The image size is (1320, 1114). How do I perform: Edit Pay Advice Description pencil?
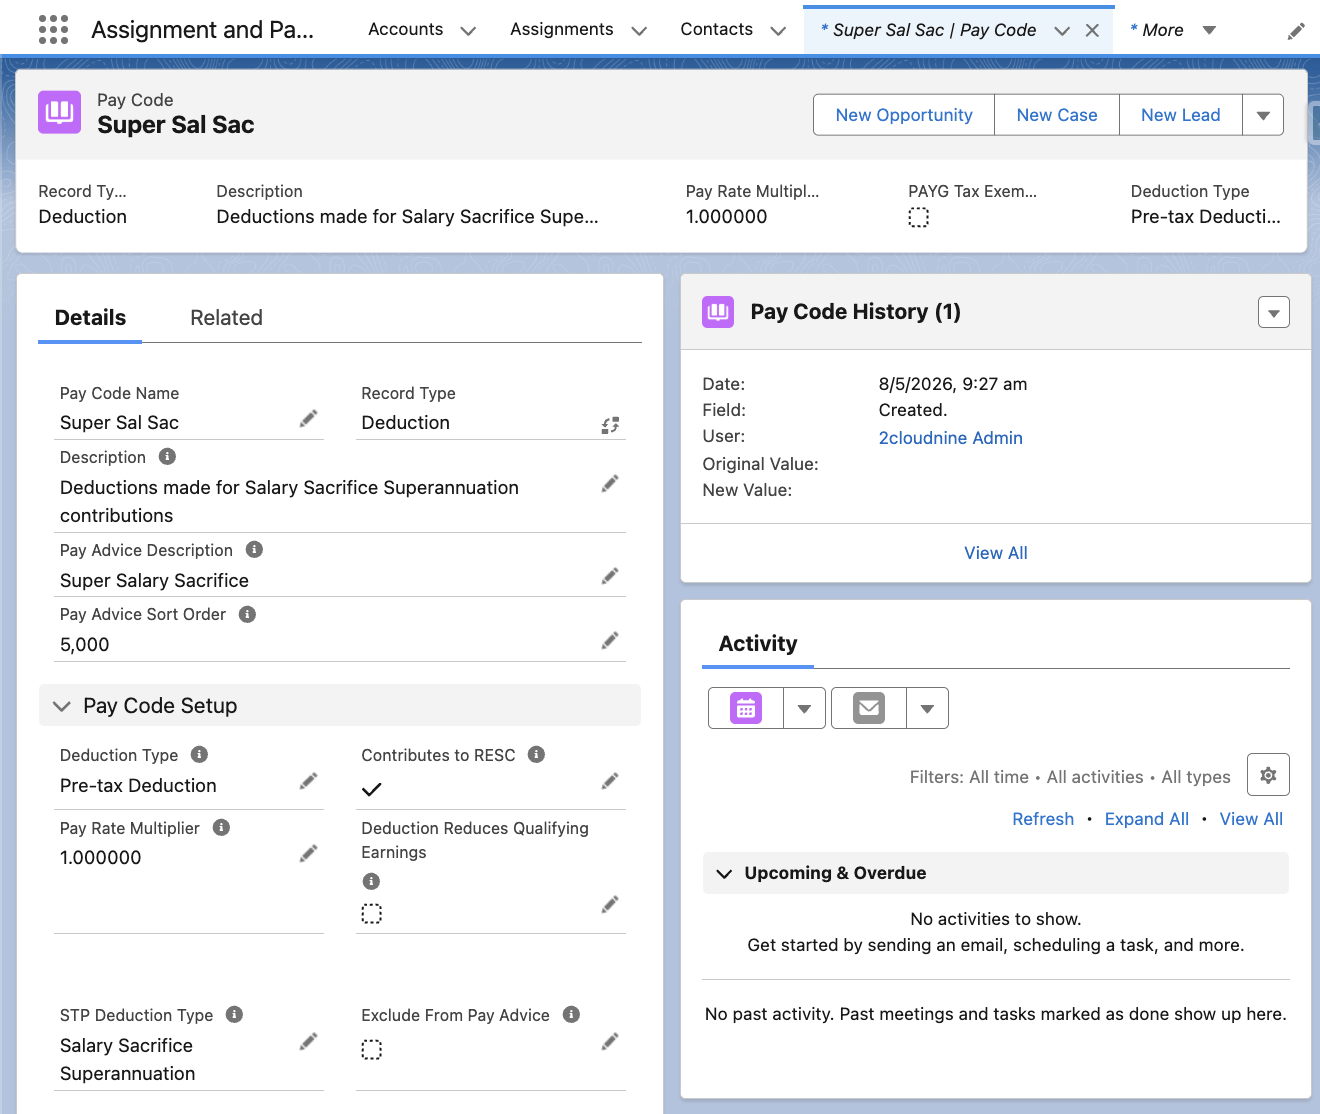610,576
